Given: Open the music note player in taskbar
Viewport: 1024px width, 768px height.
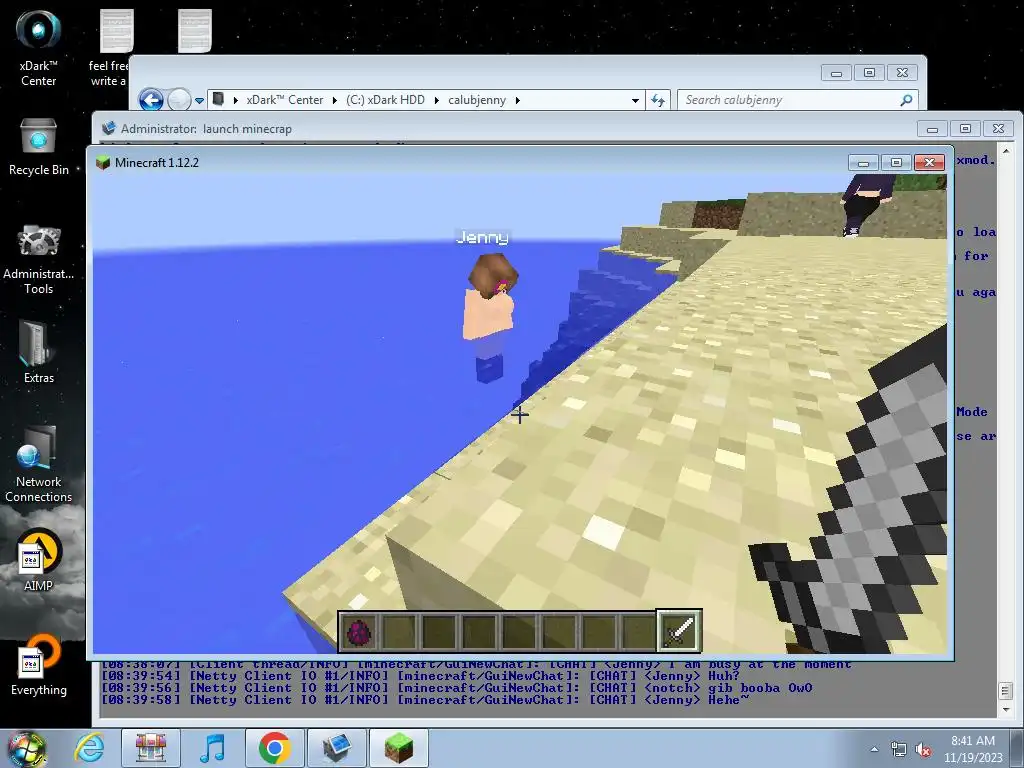Looking at the screenshot, I should tap(212, 748).
